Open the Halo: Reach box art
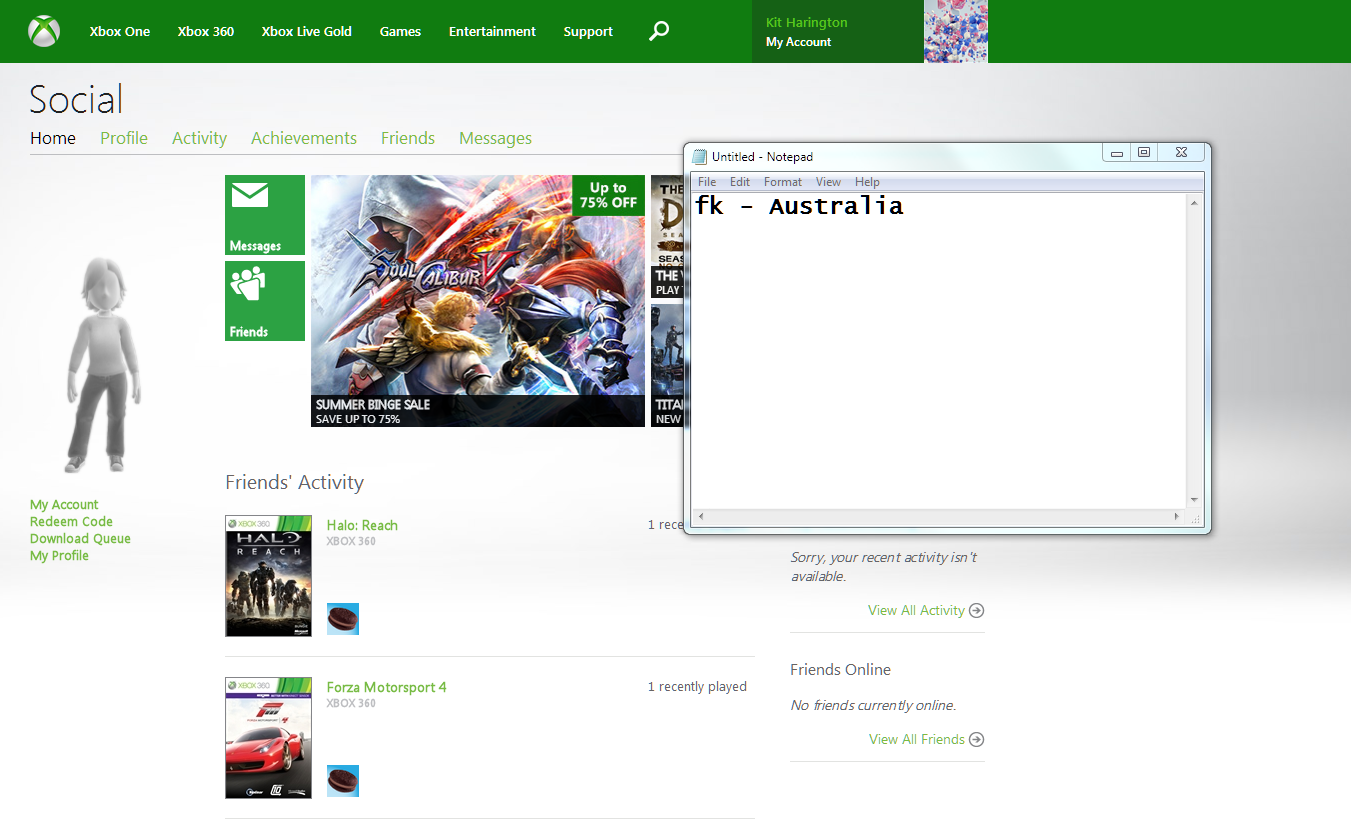The height and width of the screenshot is (835, 1351). click(x=269, y=576)
